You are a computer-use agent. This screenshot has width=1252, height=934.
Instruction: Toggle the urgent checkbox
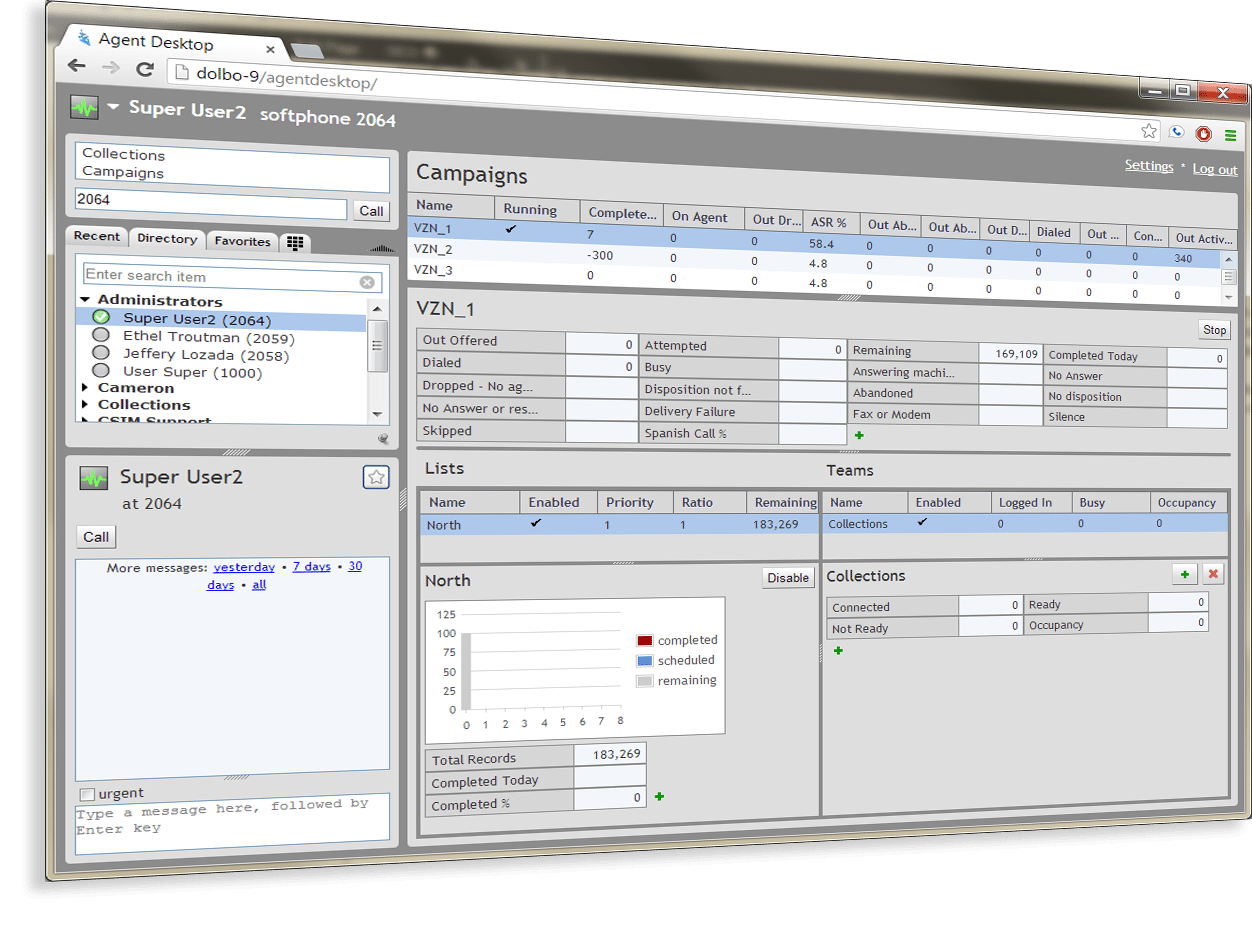pos(87,794)
